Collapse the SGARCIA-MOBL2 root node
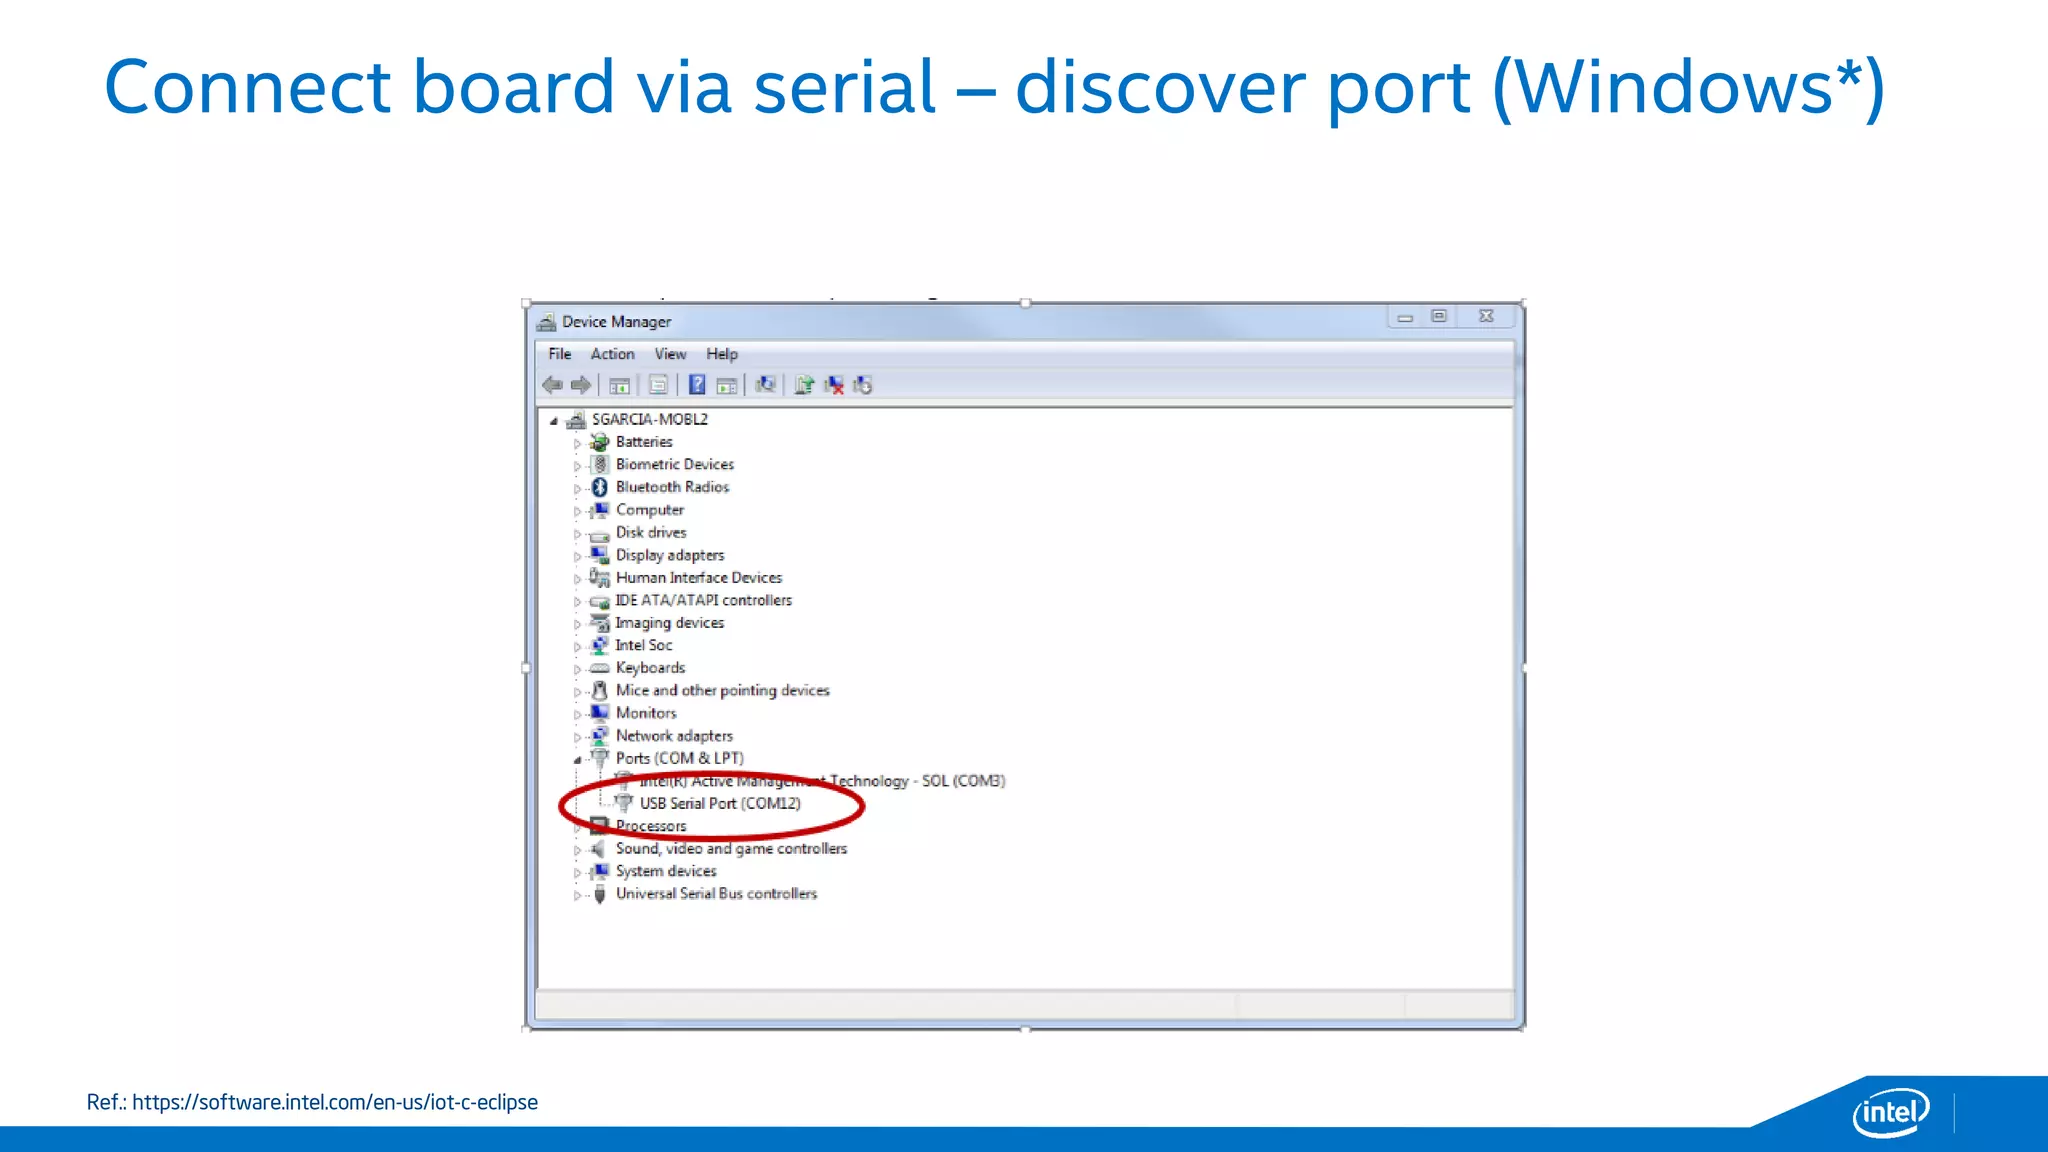 click(x=553, y=421)
